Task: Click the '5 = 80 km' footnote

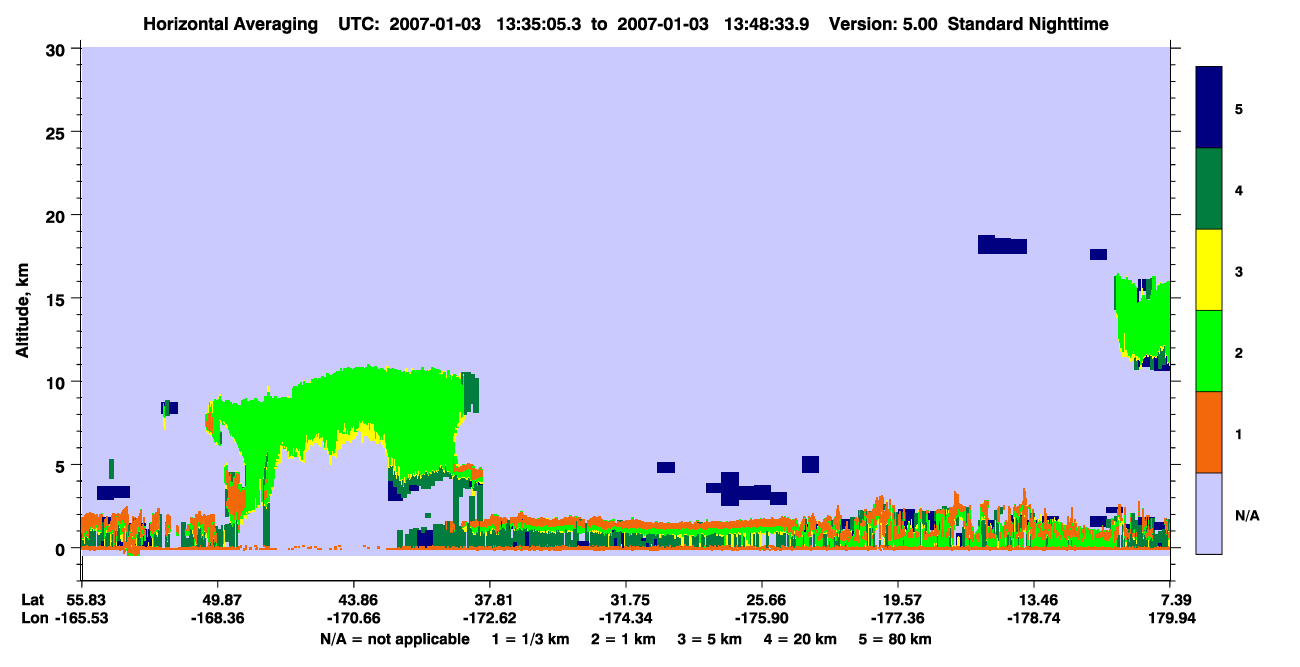Action: pos(897,639)
